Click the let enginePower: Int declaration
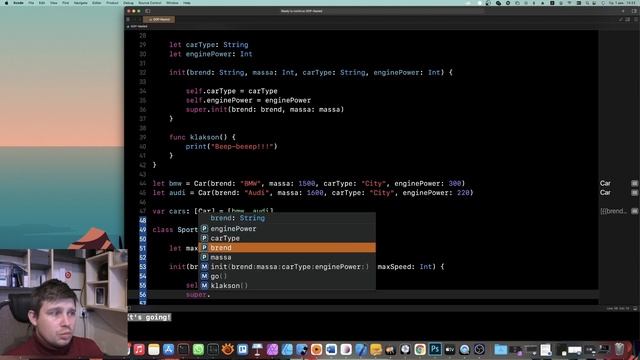 (x=211, y=54)
